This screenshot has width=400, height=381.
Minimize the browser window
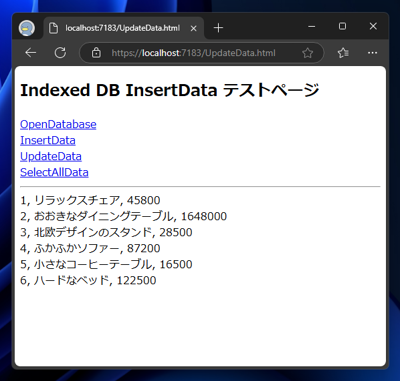click(312, 26)
